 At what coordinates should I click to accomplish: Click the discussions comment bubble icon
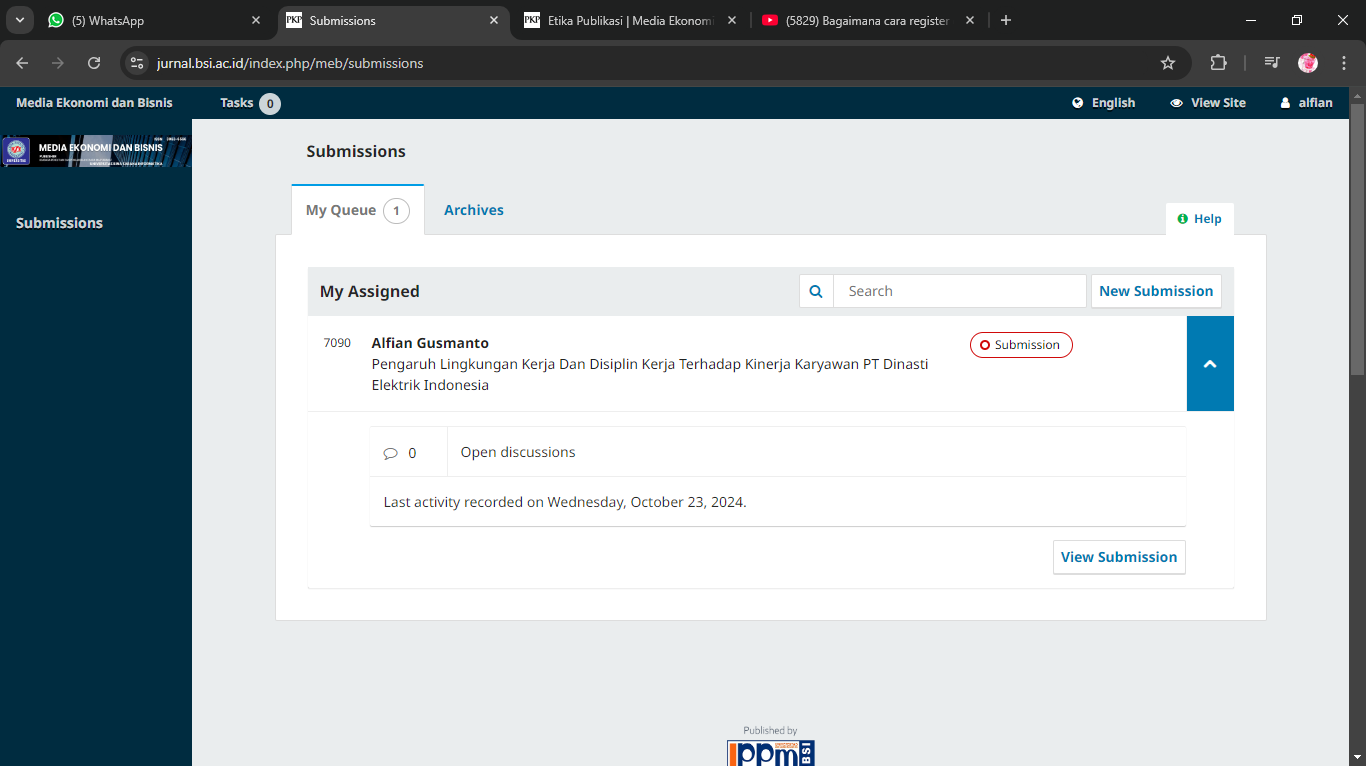click(390, 453)
